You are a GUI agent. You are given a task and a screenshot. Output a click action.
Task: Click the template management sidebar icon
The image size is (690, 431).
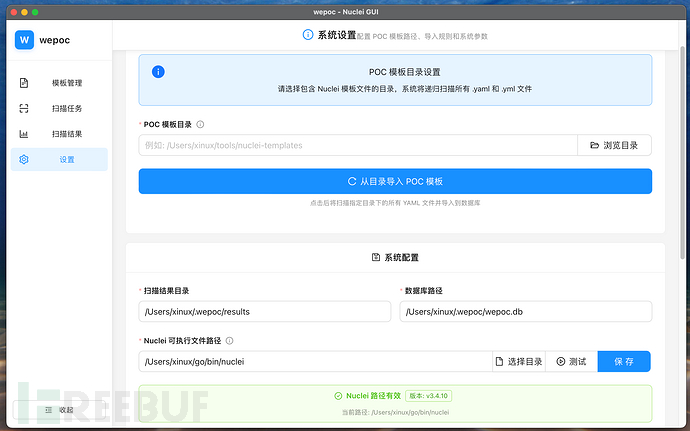click(24, 83)
